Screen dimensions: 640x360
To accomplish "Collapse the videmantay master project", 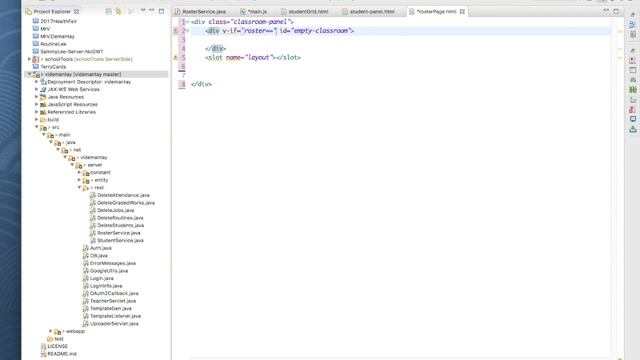I will click(x=29, y=74).
